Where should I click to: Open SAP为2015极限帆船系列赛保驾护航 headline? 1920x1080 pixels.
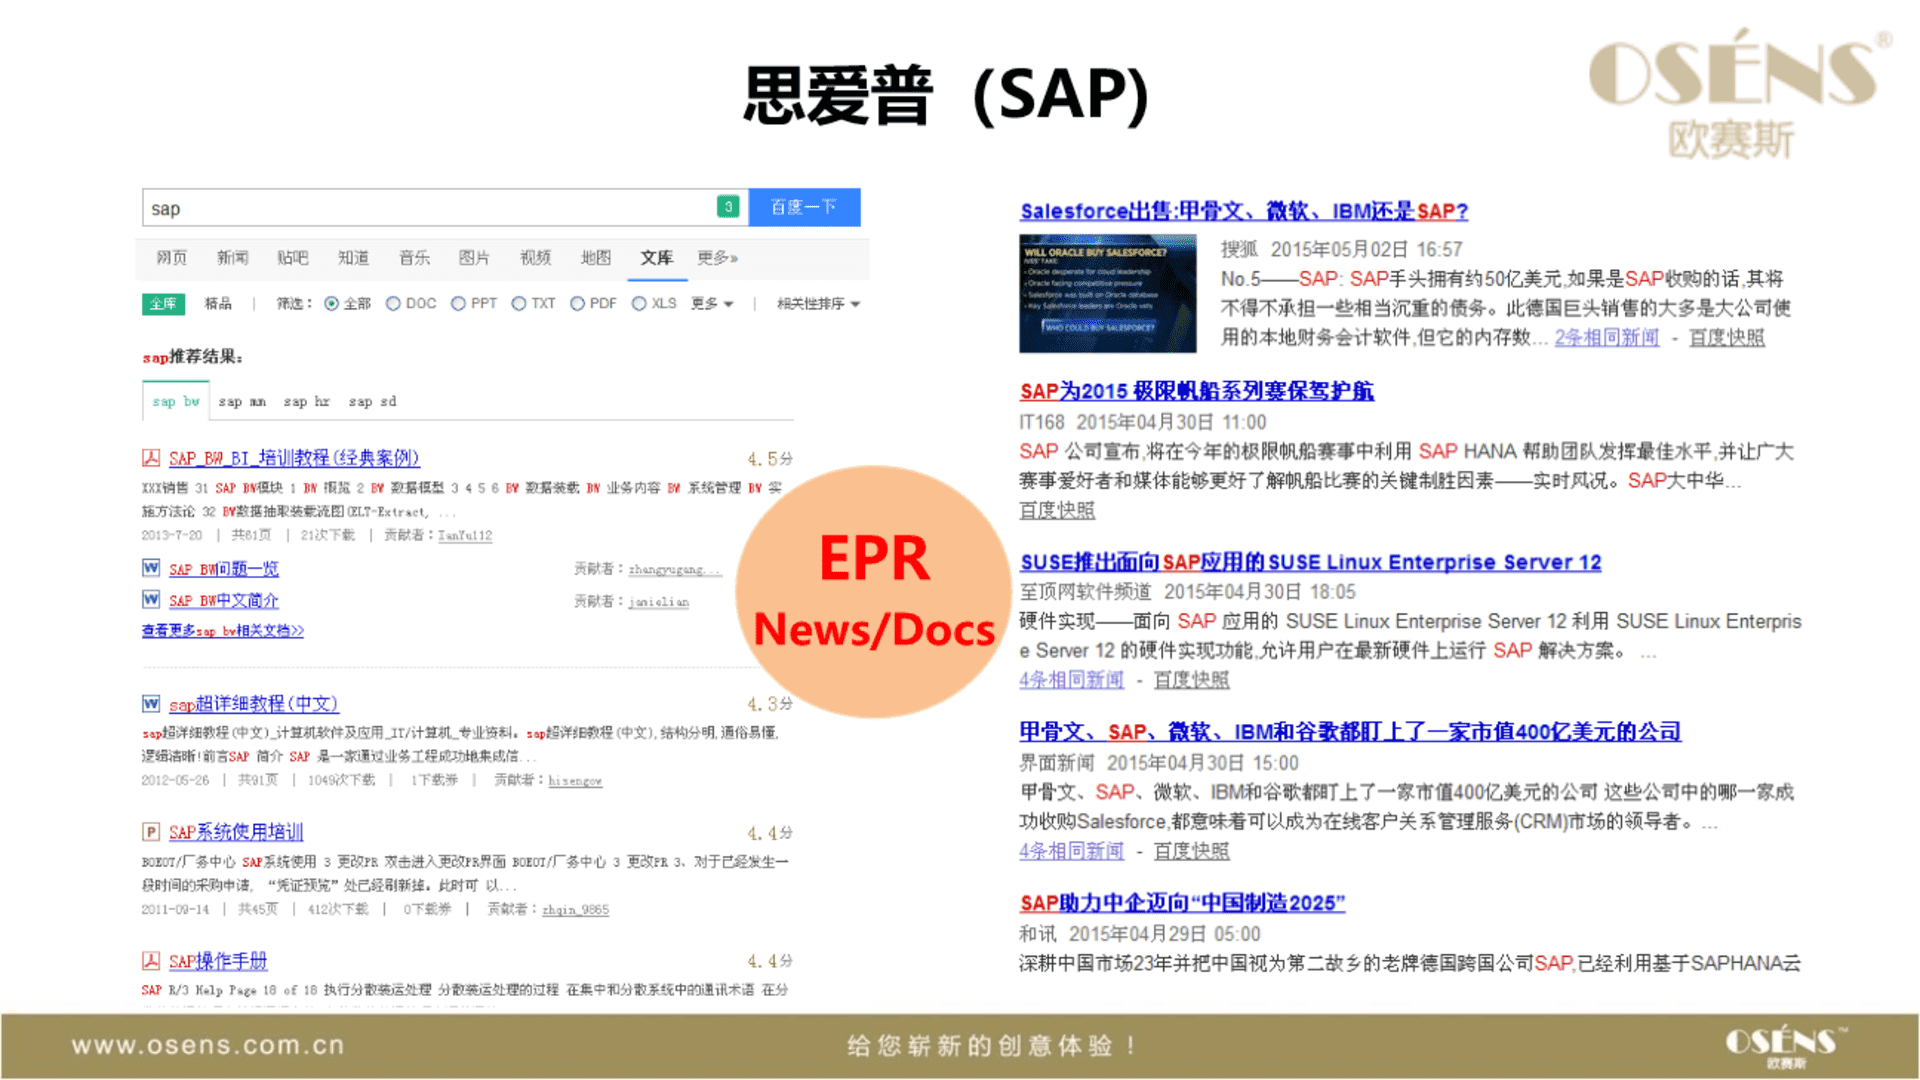(x=1197, y=391)
